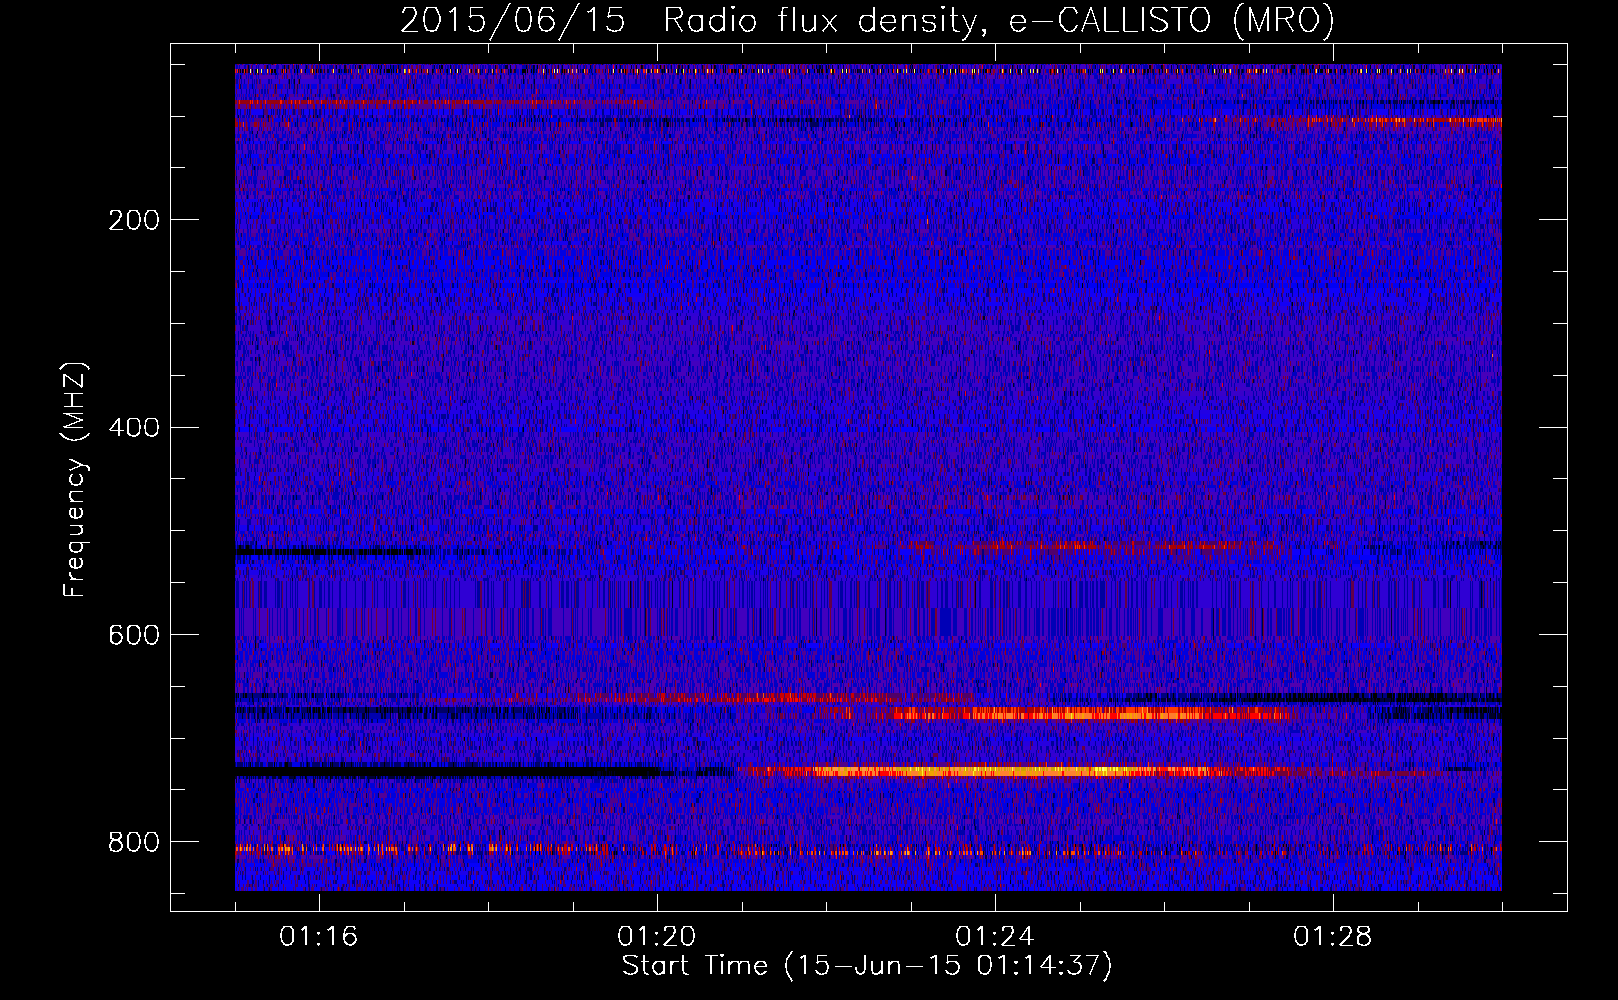Click the bright yellow emission band near 730 MHz

(x=1000, y=771)
